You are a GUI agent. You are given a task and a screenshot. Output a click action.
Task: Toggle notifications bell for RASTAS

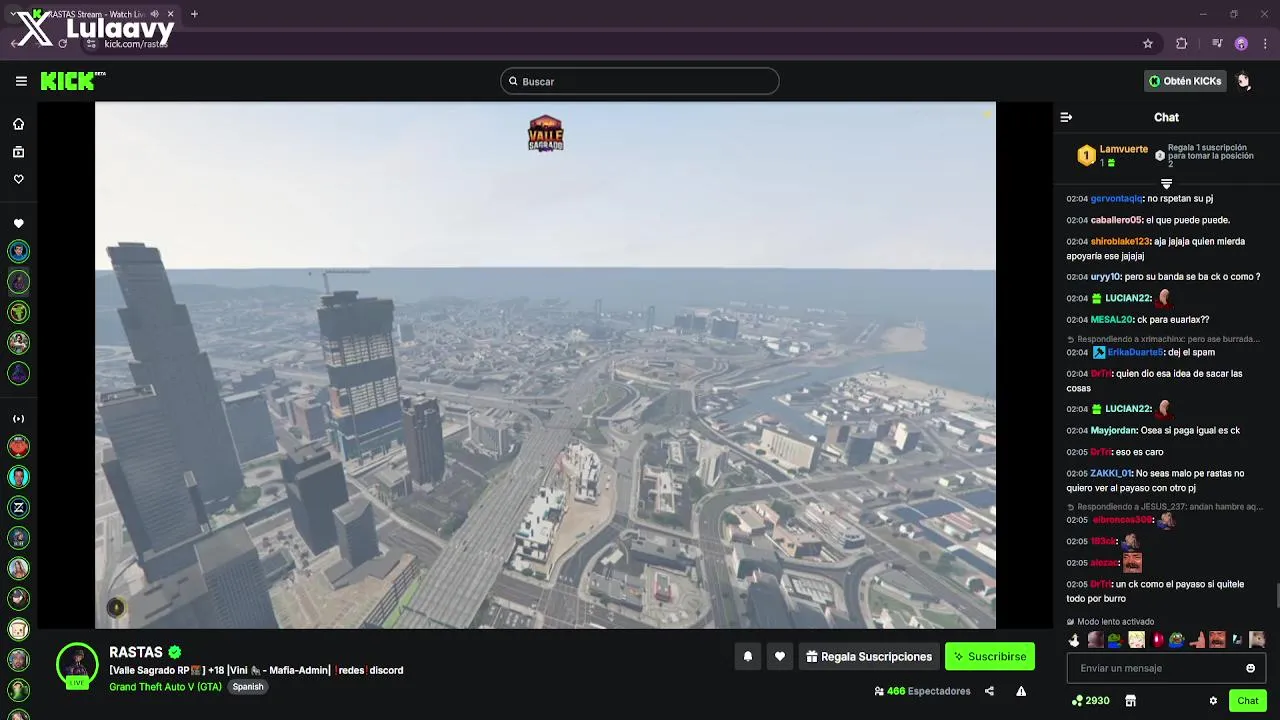747,657
